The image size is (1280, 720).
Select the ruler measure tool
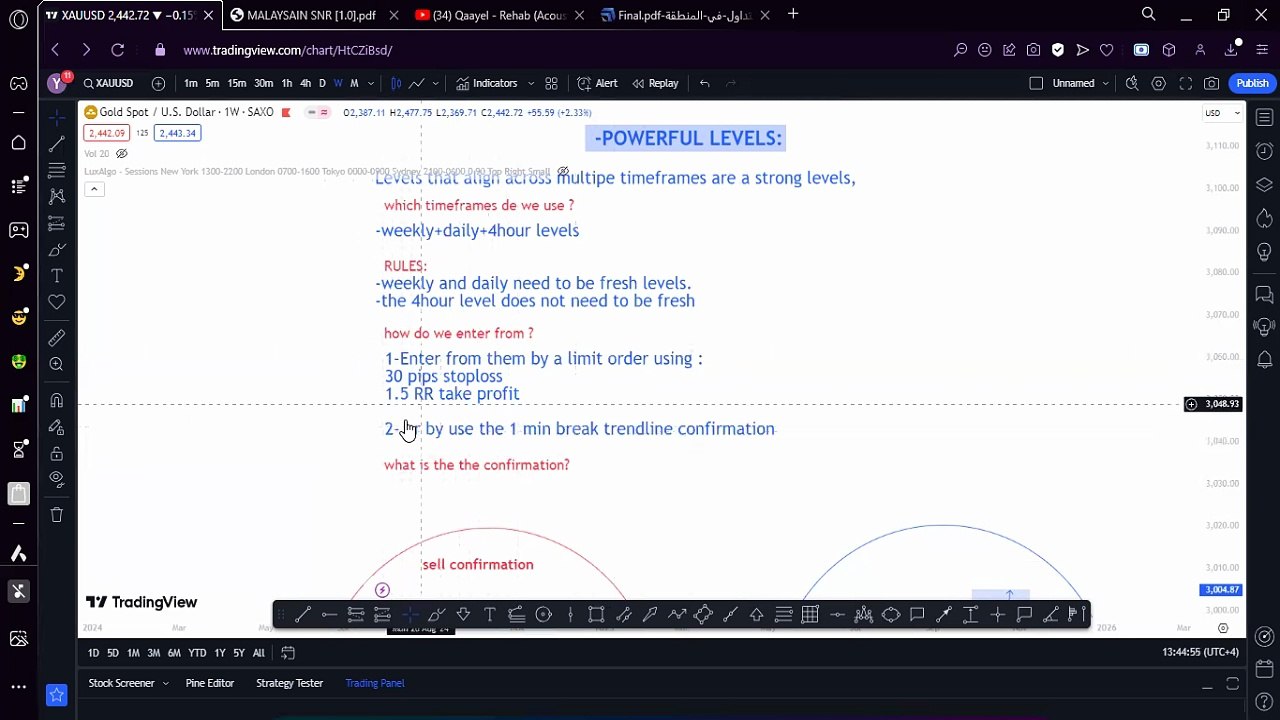[x=57, y=338]
